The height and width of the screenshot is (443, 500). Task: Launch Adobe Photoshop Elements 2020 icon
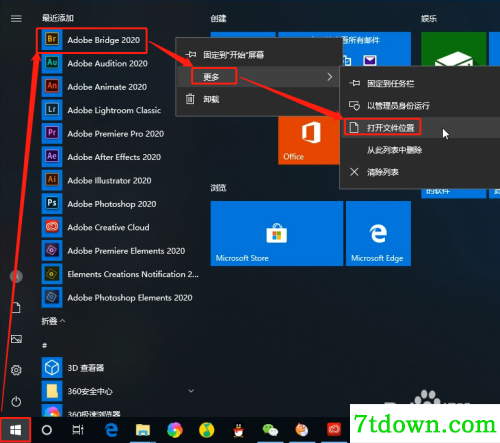pyautogui.click(x=52, y=297)
